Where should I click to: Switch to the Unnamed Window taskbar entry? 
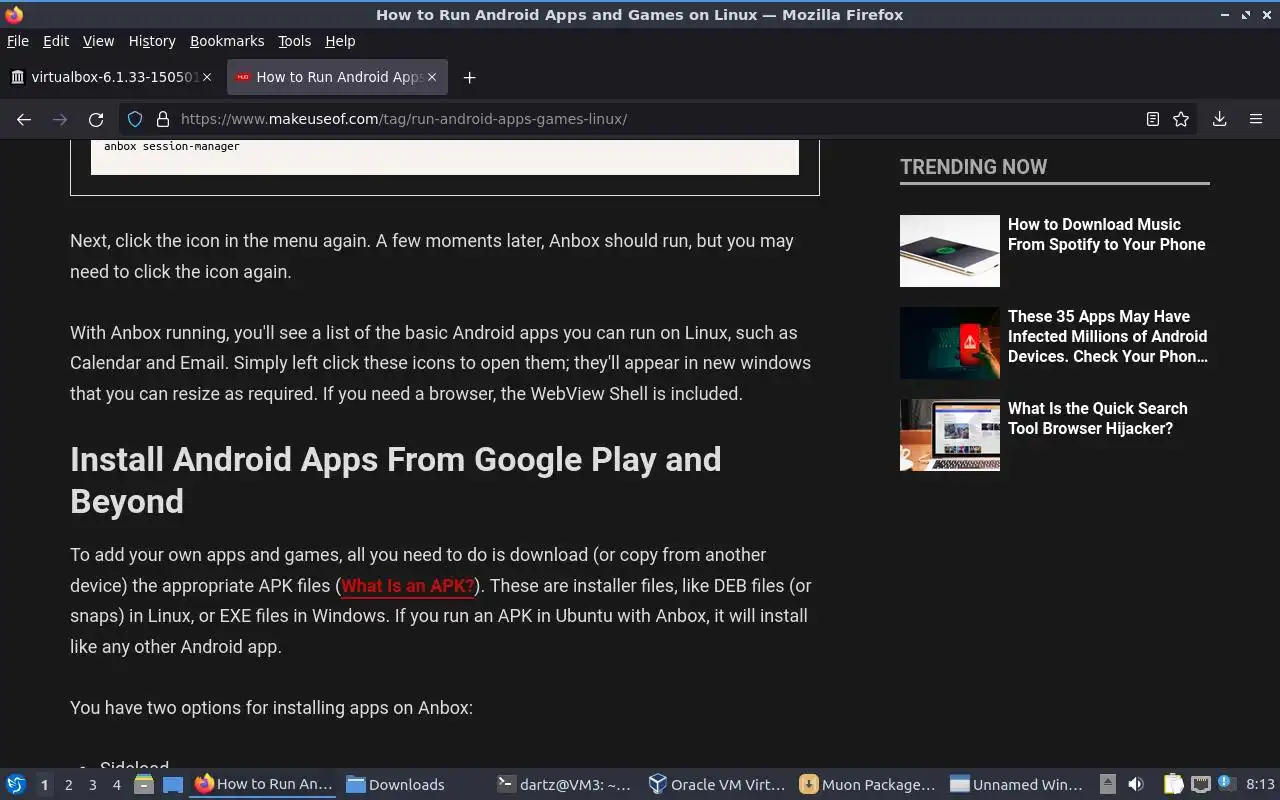pyautogui.click(x=1017, y=785)
